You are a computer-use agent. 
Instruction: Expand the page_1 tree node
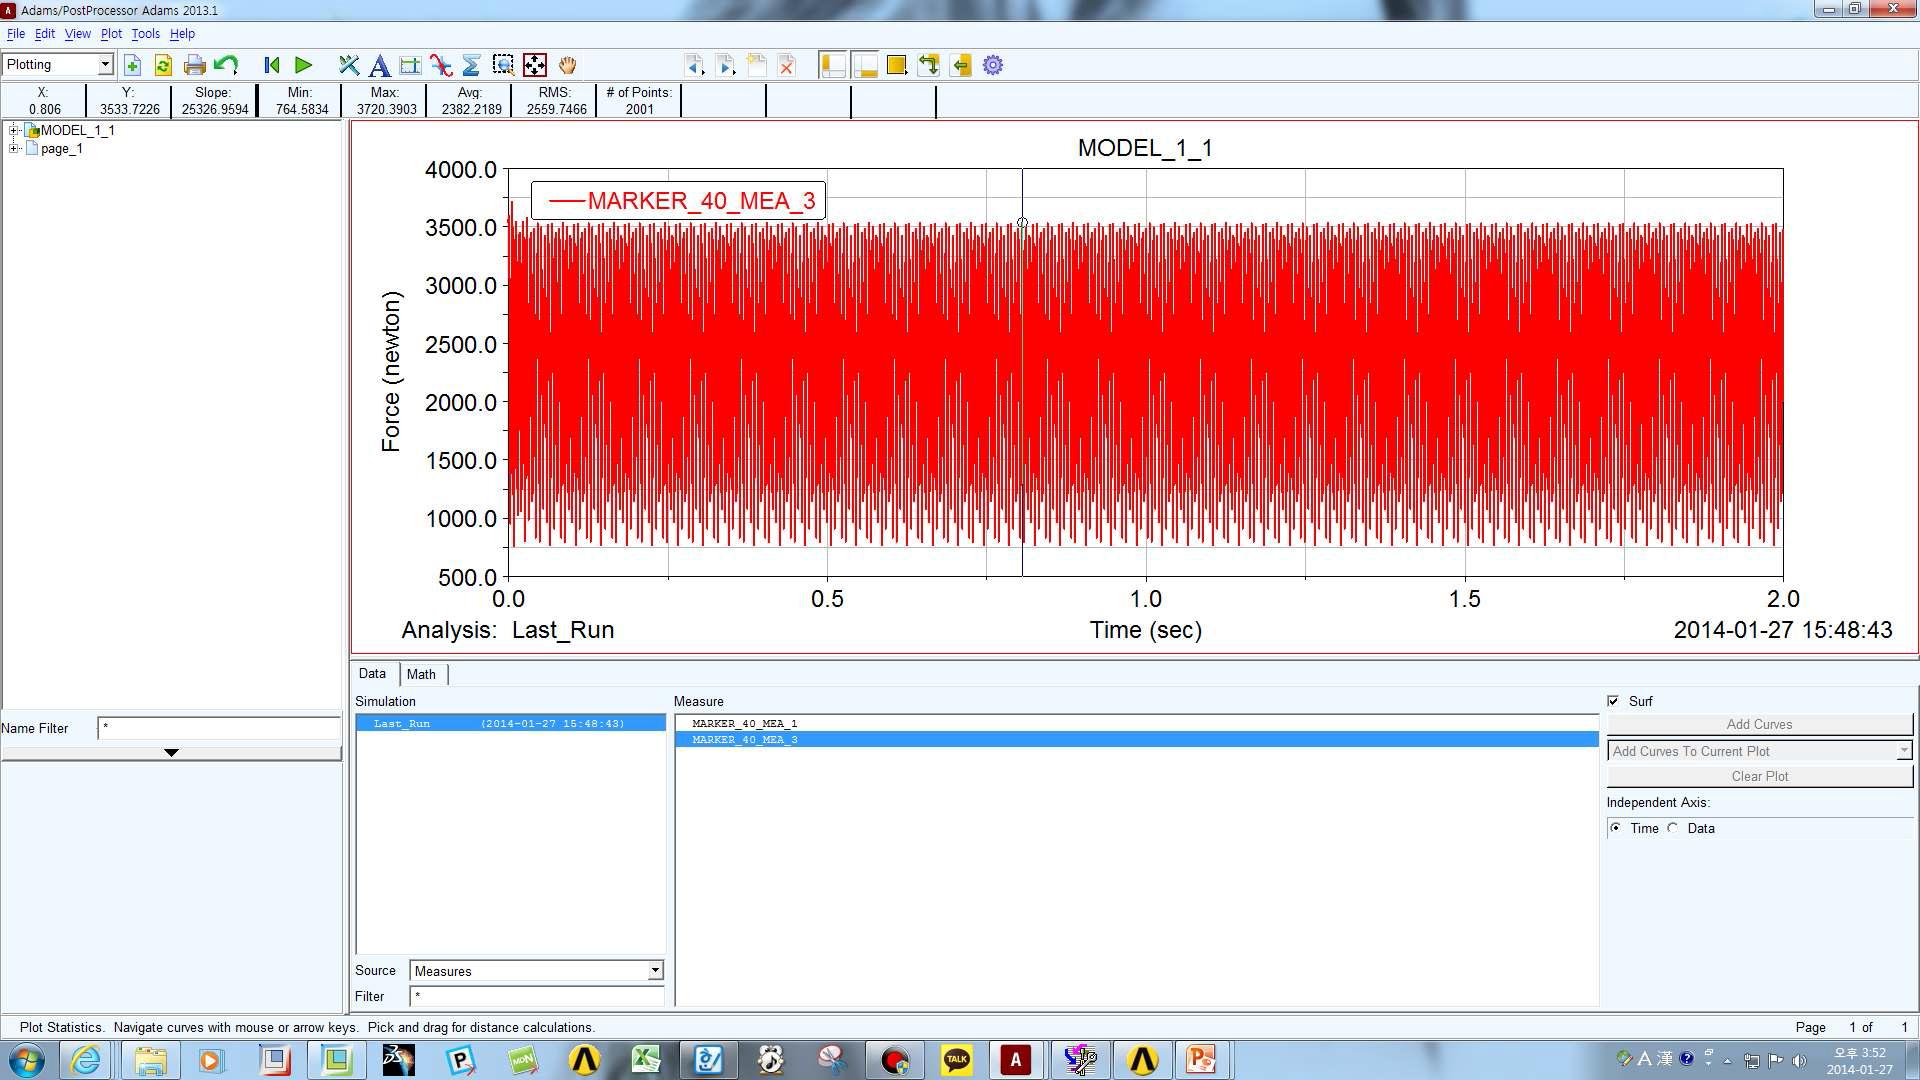[14, 148]
